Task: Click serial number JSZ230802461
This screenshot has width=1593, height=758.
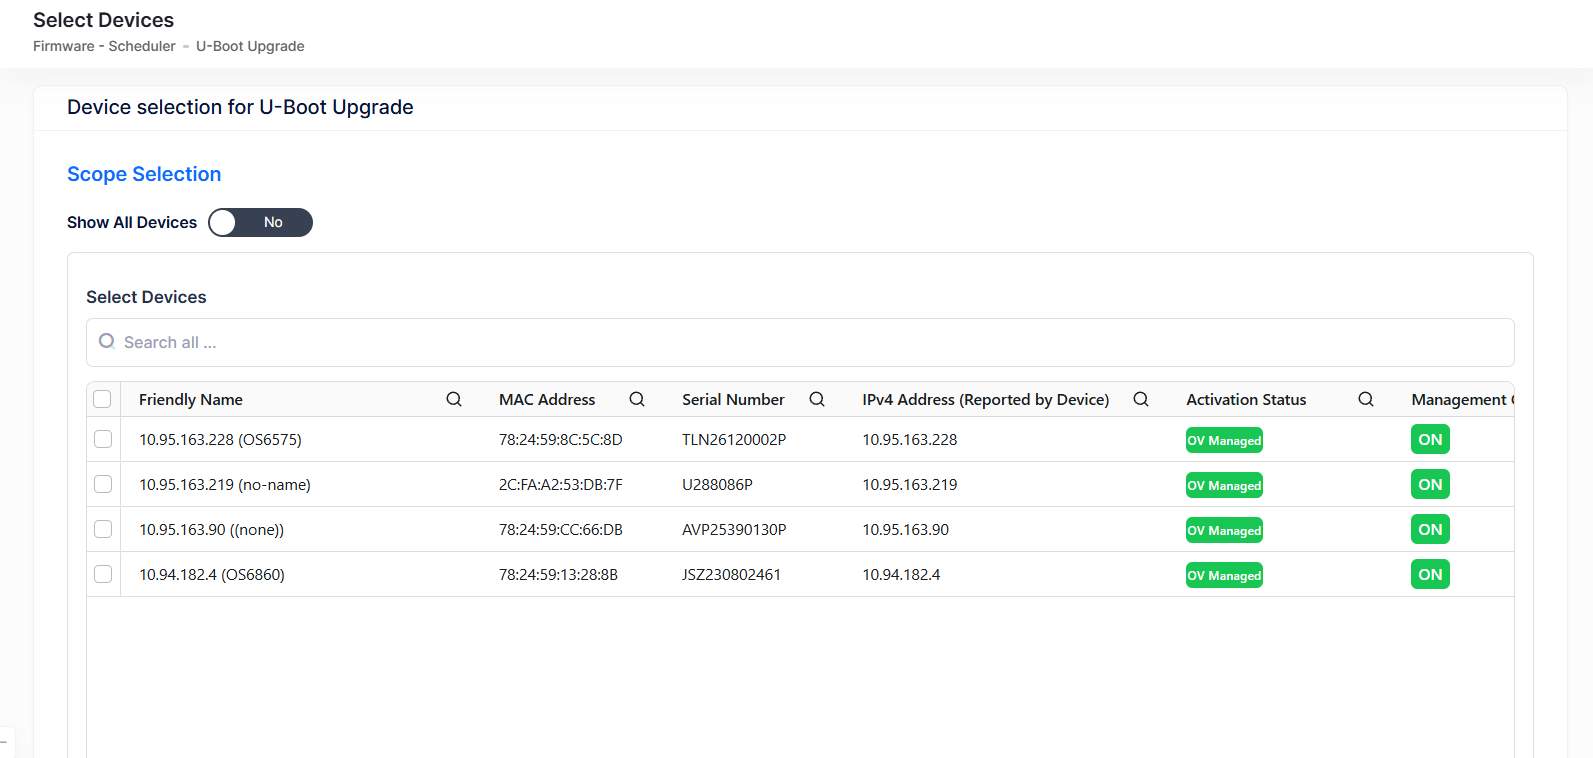Action: click(x=731, y=574)
